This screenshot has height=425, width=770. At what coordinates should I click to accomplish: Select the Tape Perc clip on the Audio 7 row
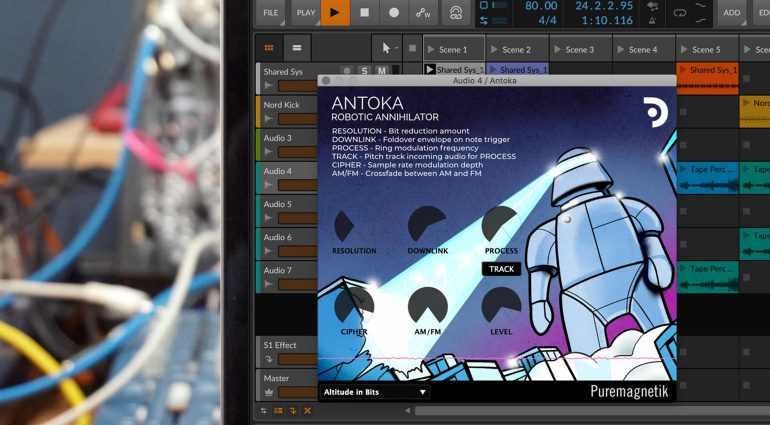(x=707, y=277)
